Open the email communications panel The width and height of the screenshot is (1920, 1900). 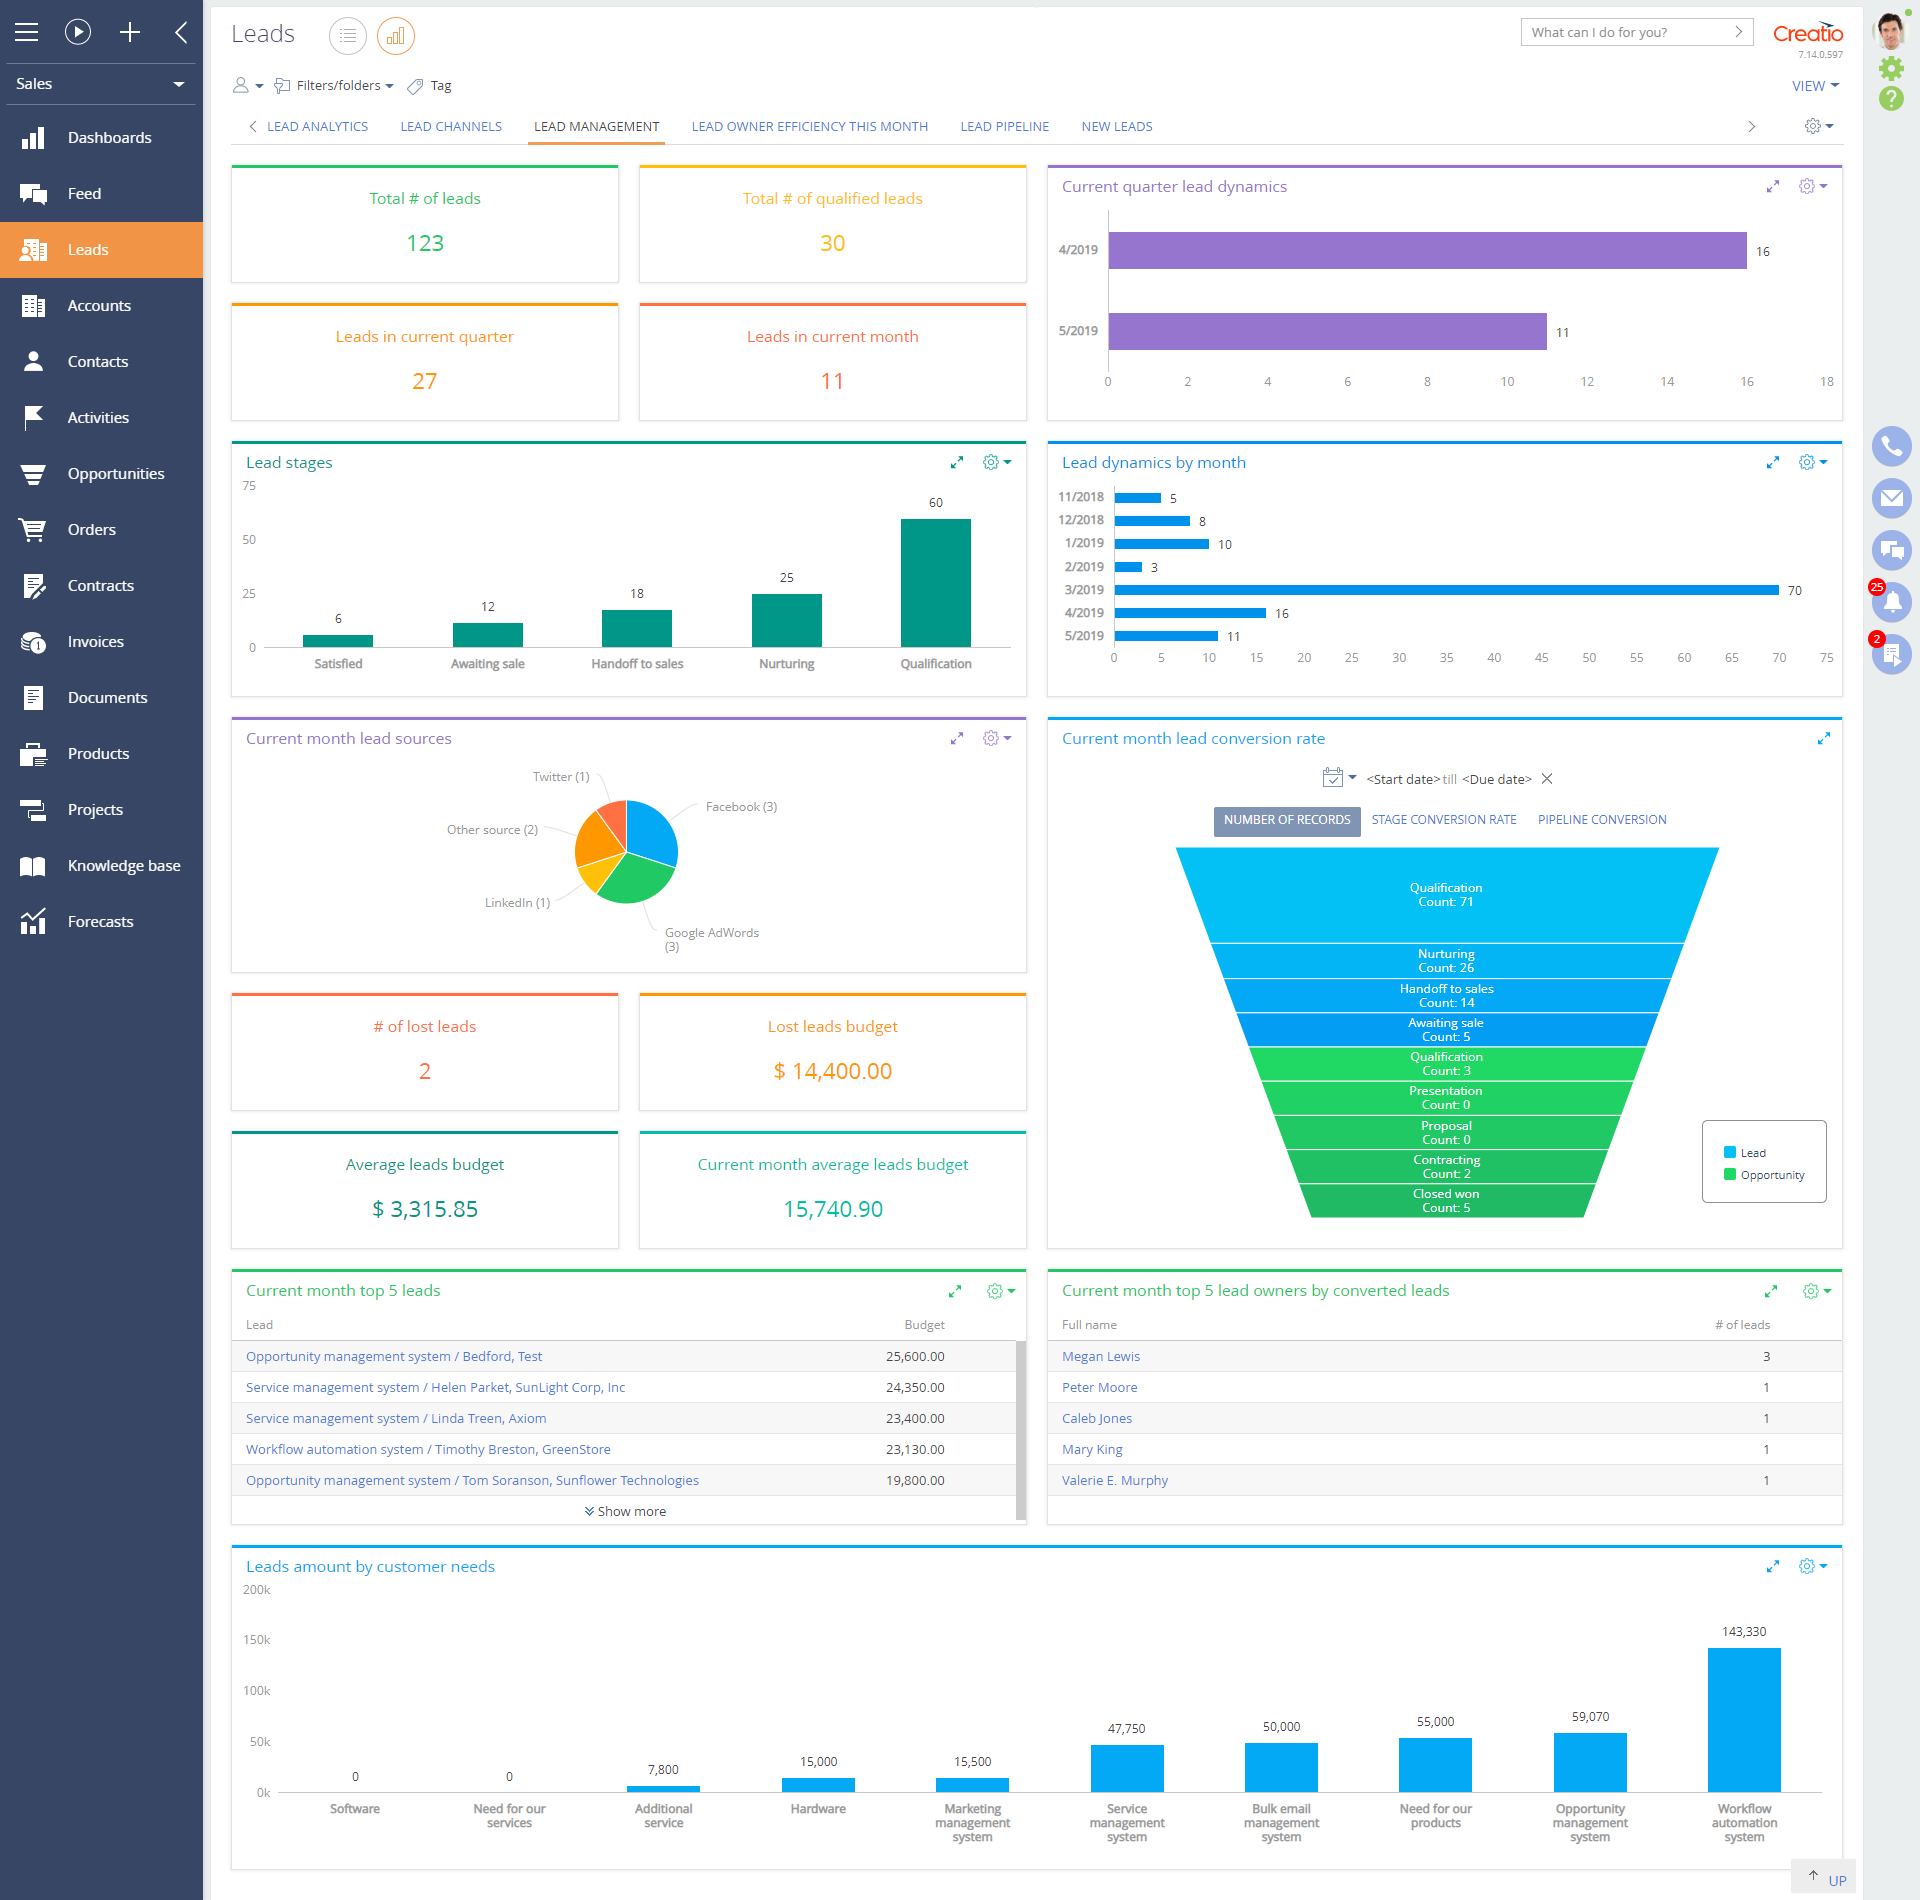pyautogui.click(x=1891, y=498)
